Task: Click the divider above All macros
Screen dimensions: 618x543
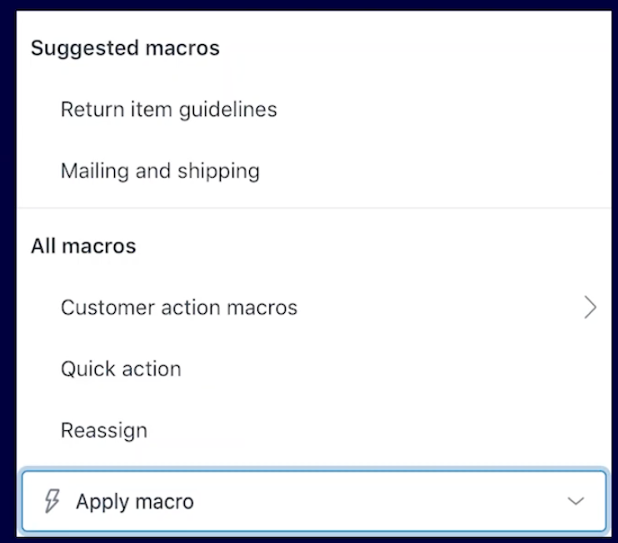Action: (314, 207)
